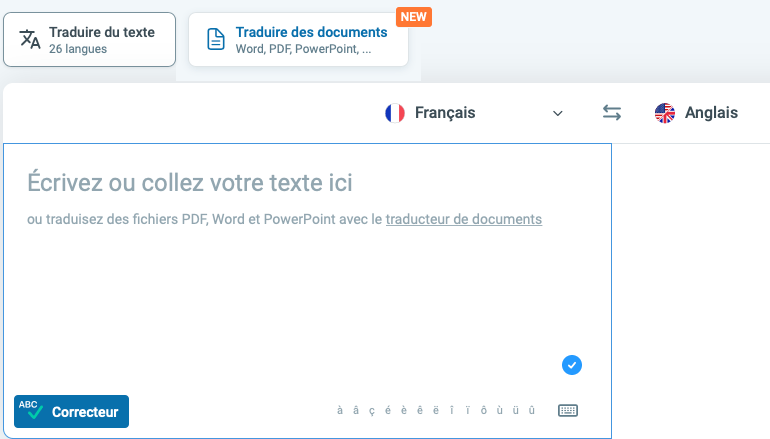Screen dimensions: 770x439
Task: Click the UK flag icon
Action: tap(665, 113)
